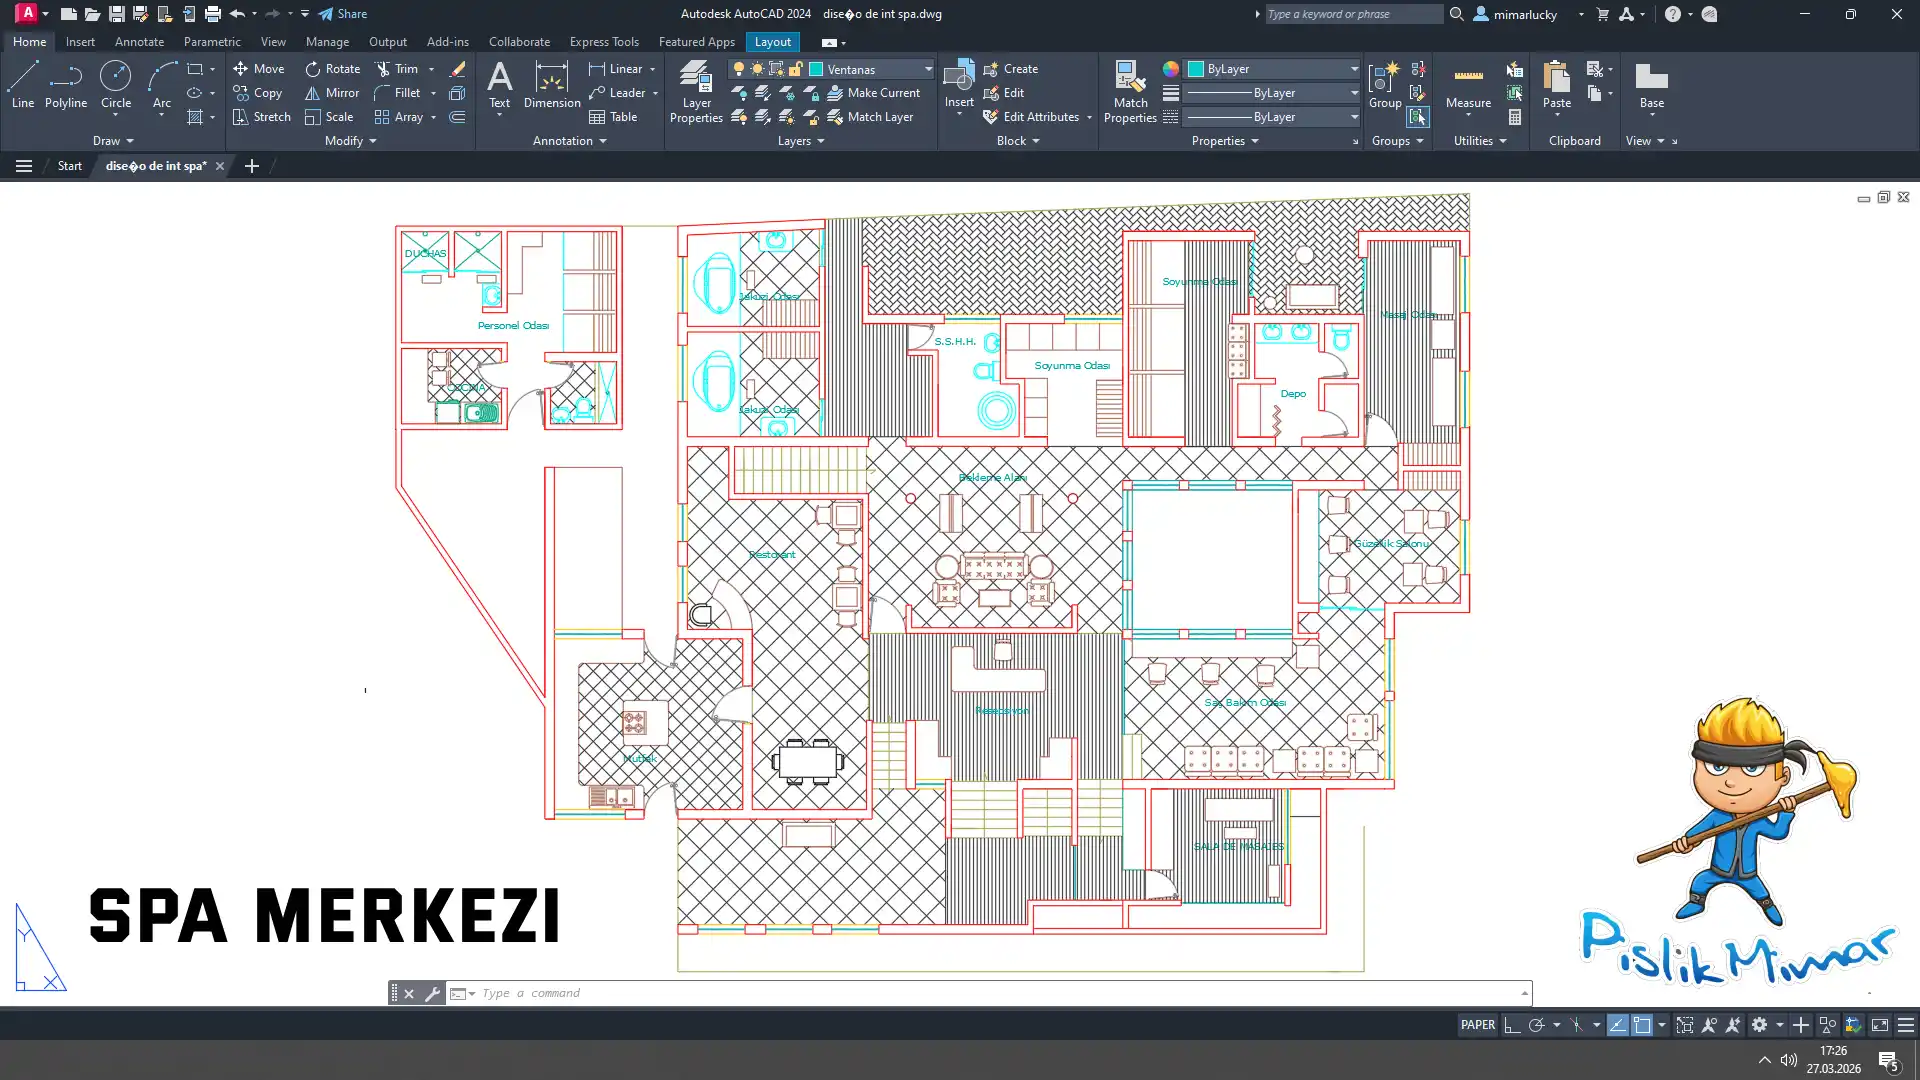
Task: Click the Insert block icon
Action: click(x=958, y=78)
